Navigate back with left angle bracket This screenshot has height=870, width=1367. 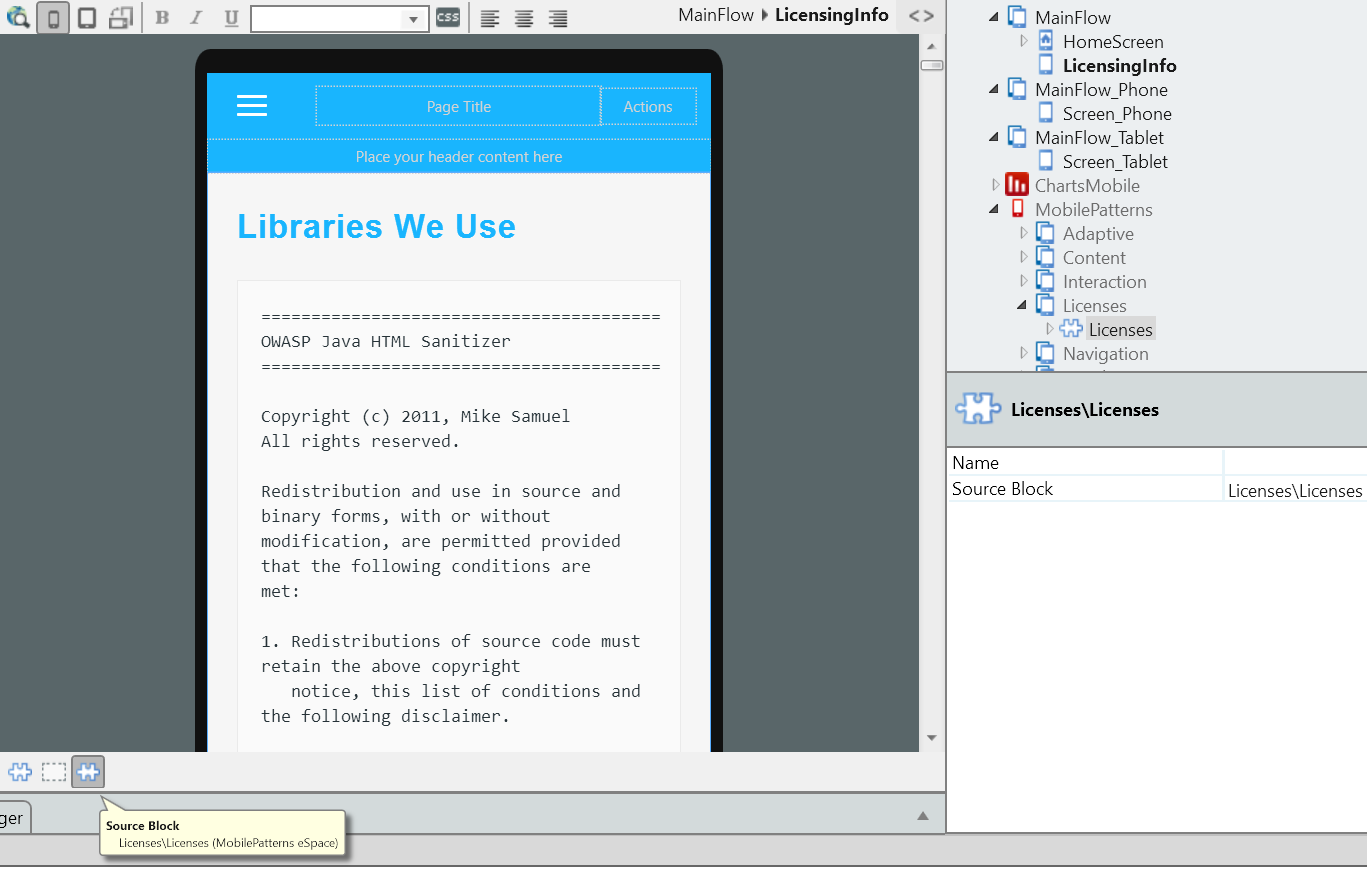pos(914,16)
